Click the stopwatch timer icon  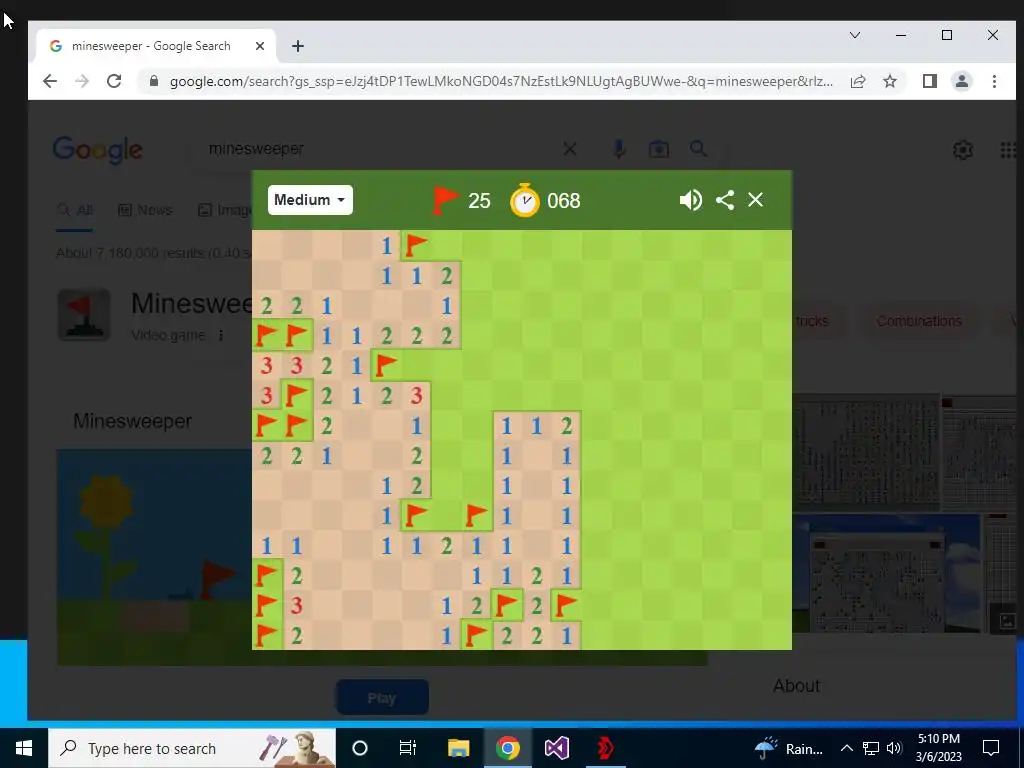[x=524, y=200]
